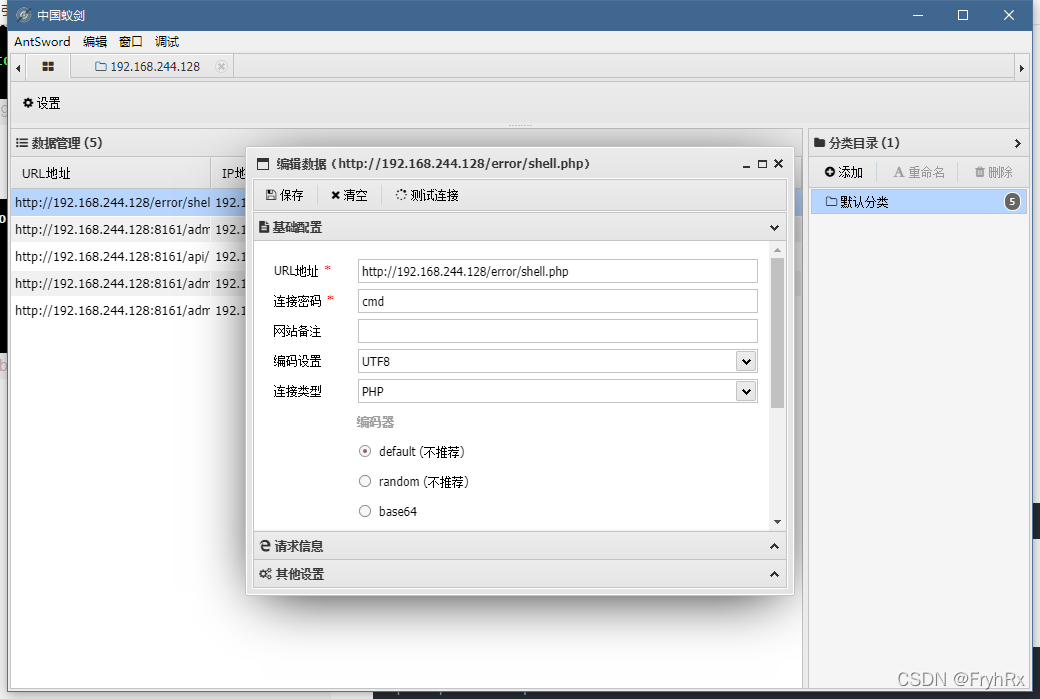Click 添加 to add a category

click(844, 172)
